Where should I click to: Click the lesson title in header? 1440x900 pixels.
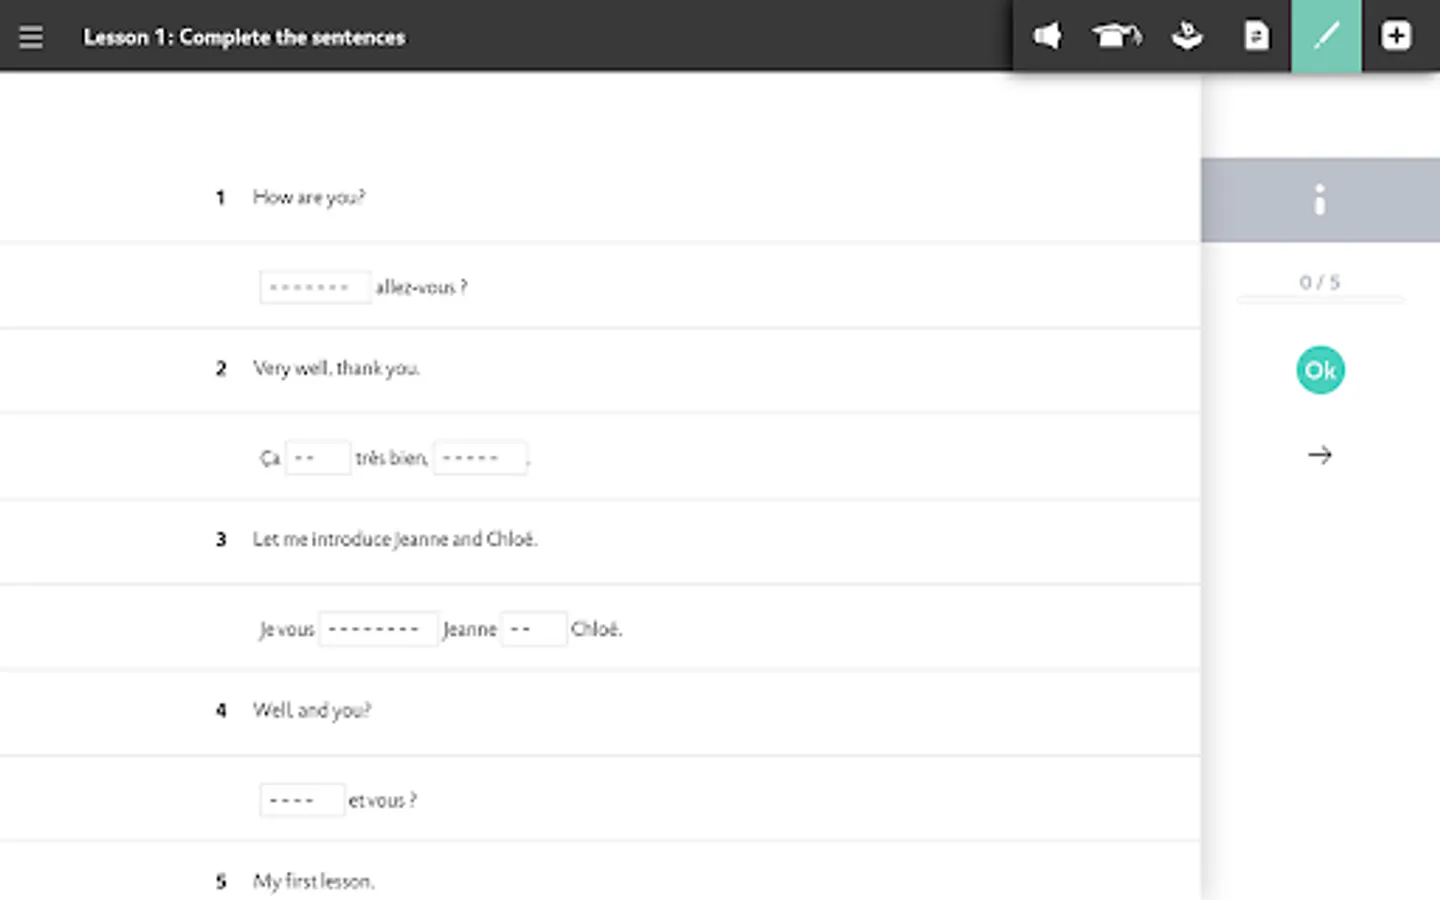[x=244, y=38]
